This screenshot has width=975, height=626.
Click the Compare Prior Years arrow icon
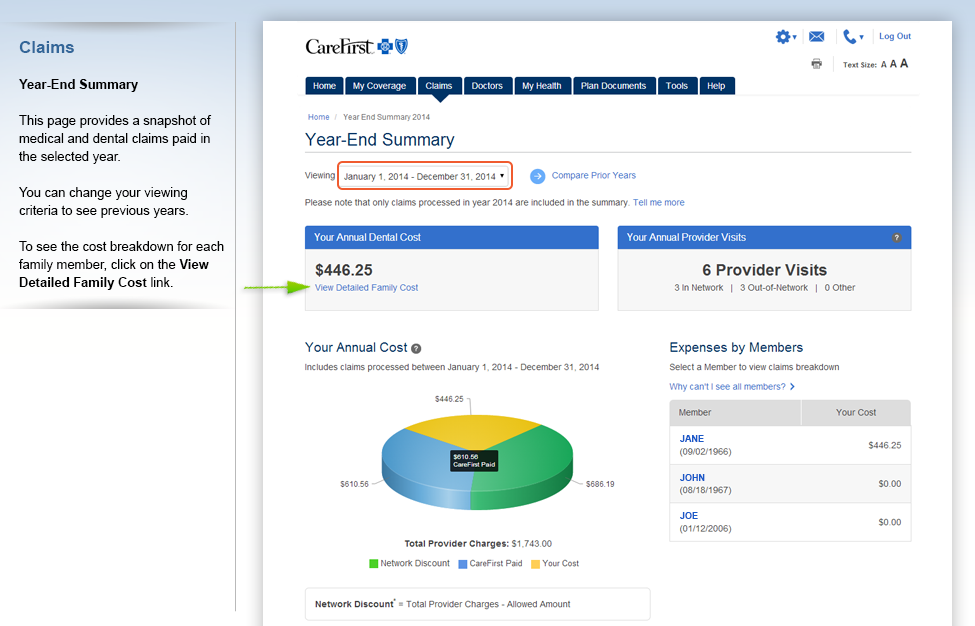tap(537, 176)
